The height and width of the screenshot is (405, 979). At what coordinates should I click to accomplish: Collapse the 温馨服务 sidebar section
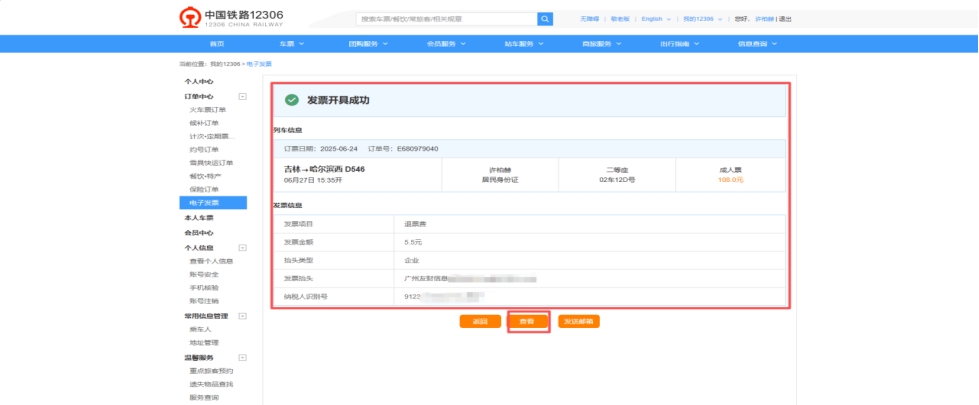[x=243, y=358]
